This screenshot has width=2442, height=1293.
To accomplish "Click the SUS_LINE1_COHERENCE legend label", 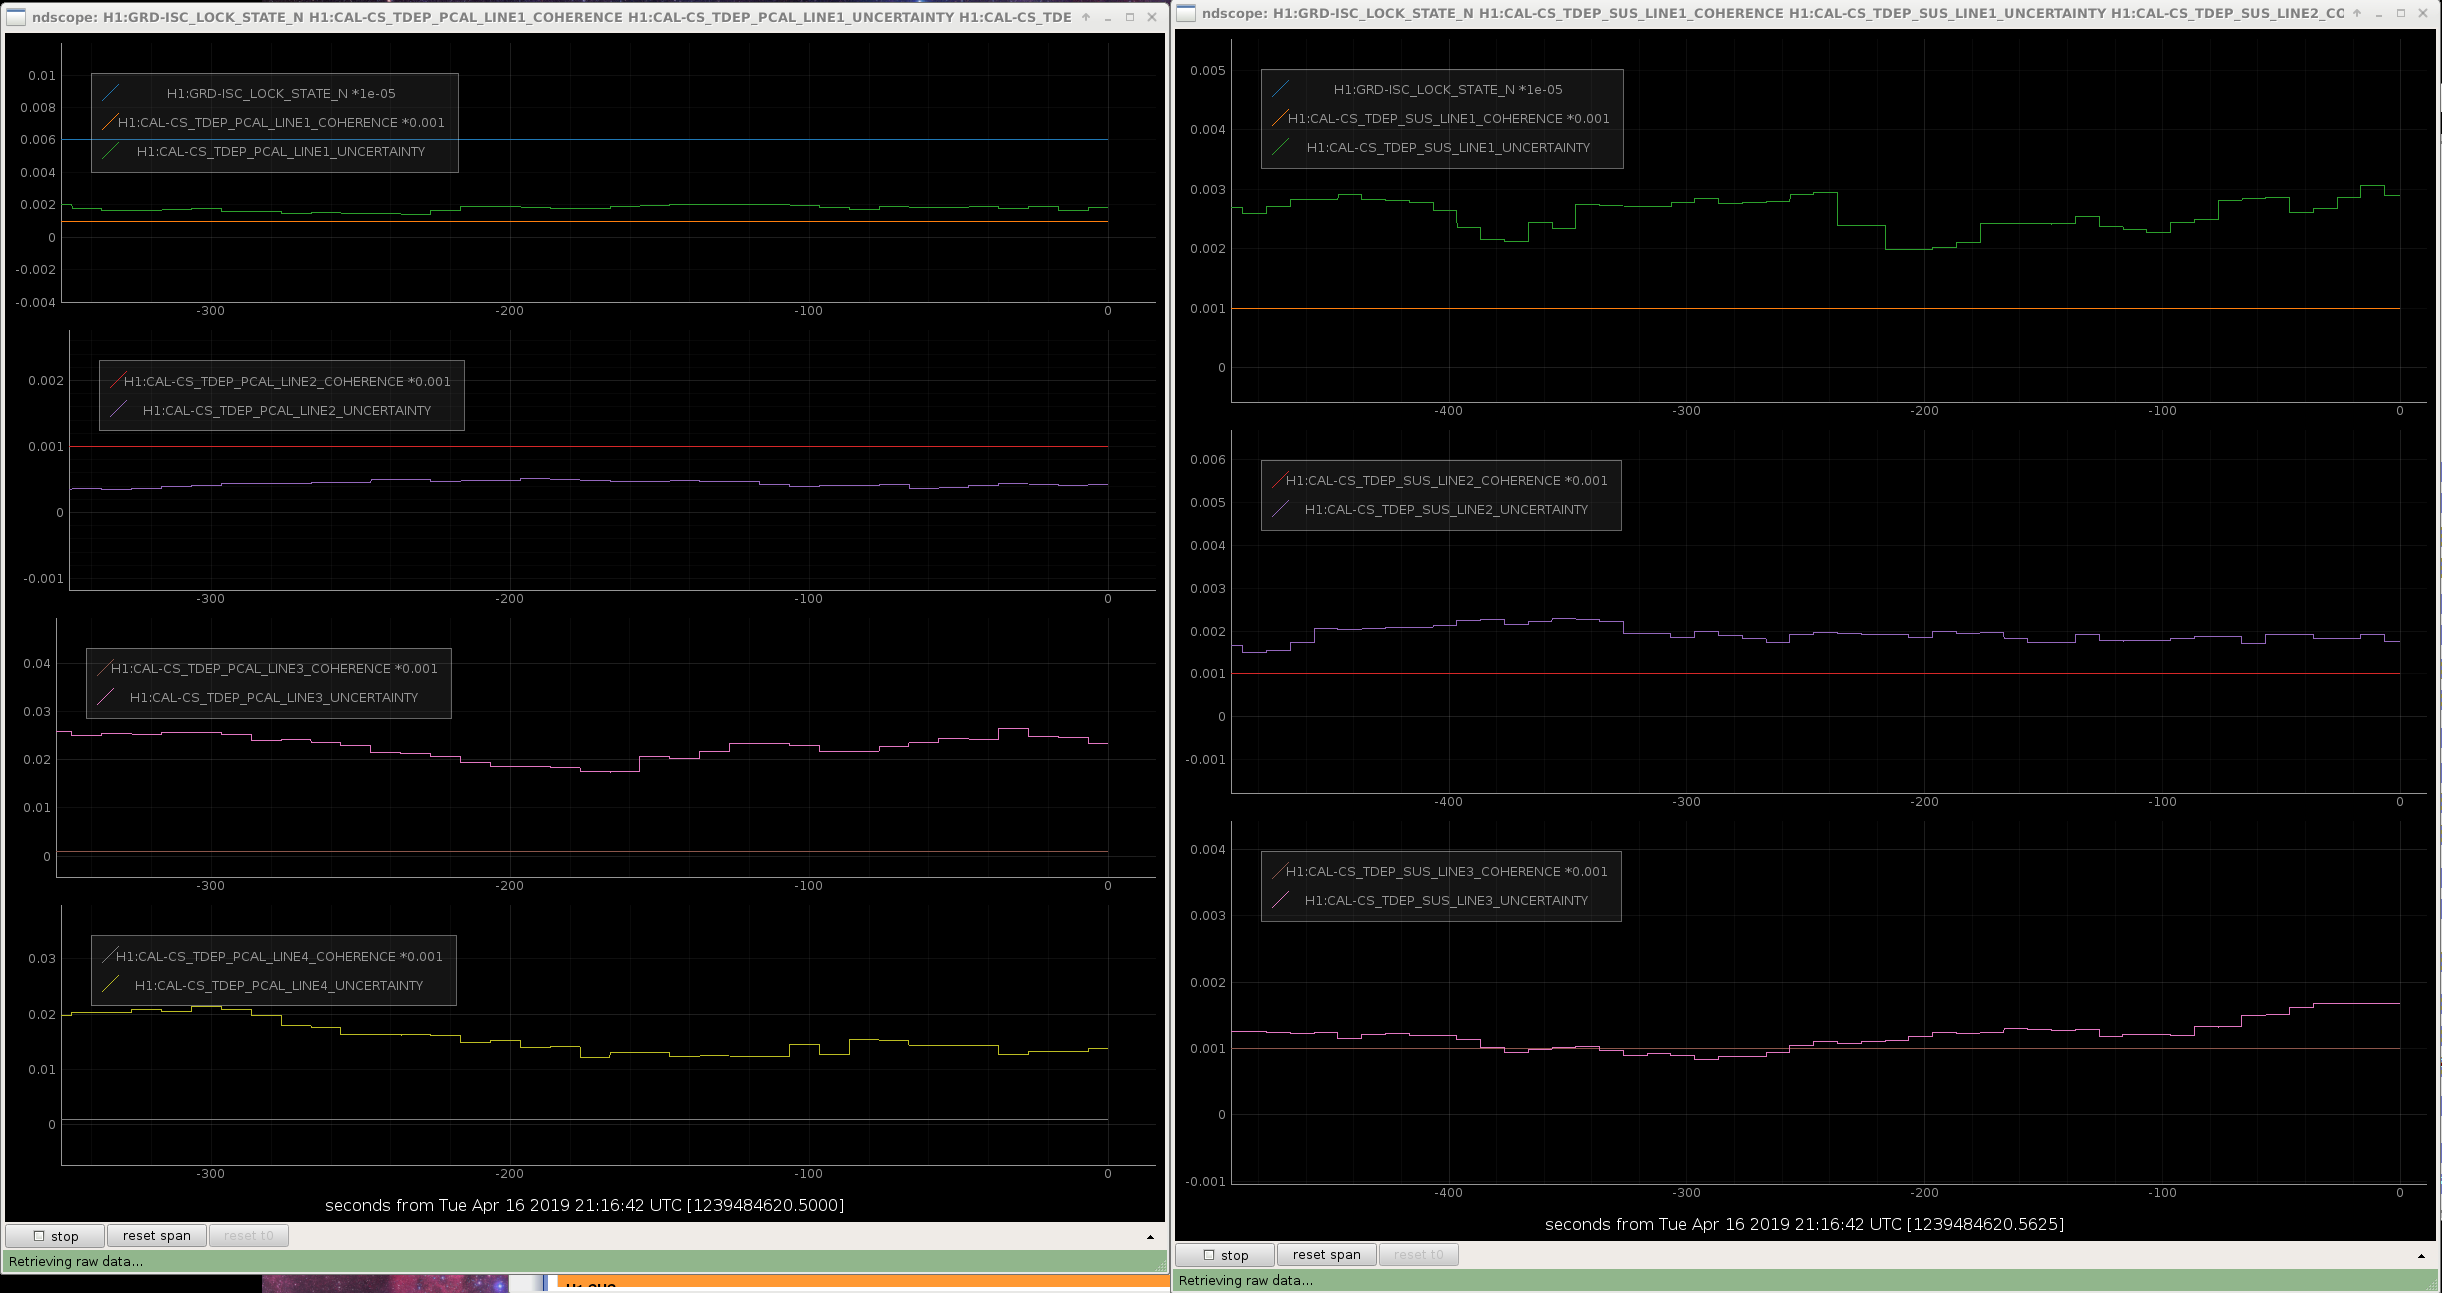I will 1448,118.
